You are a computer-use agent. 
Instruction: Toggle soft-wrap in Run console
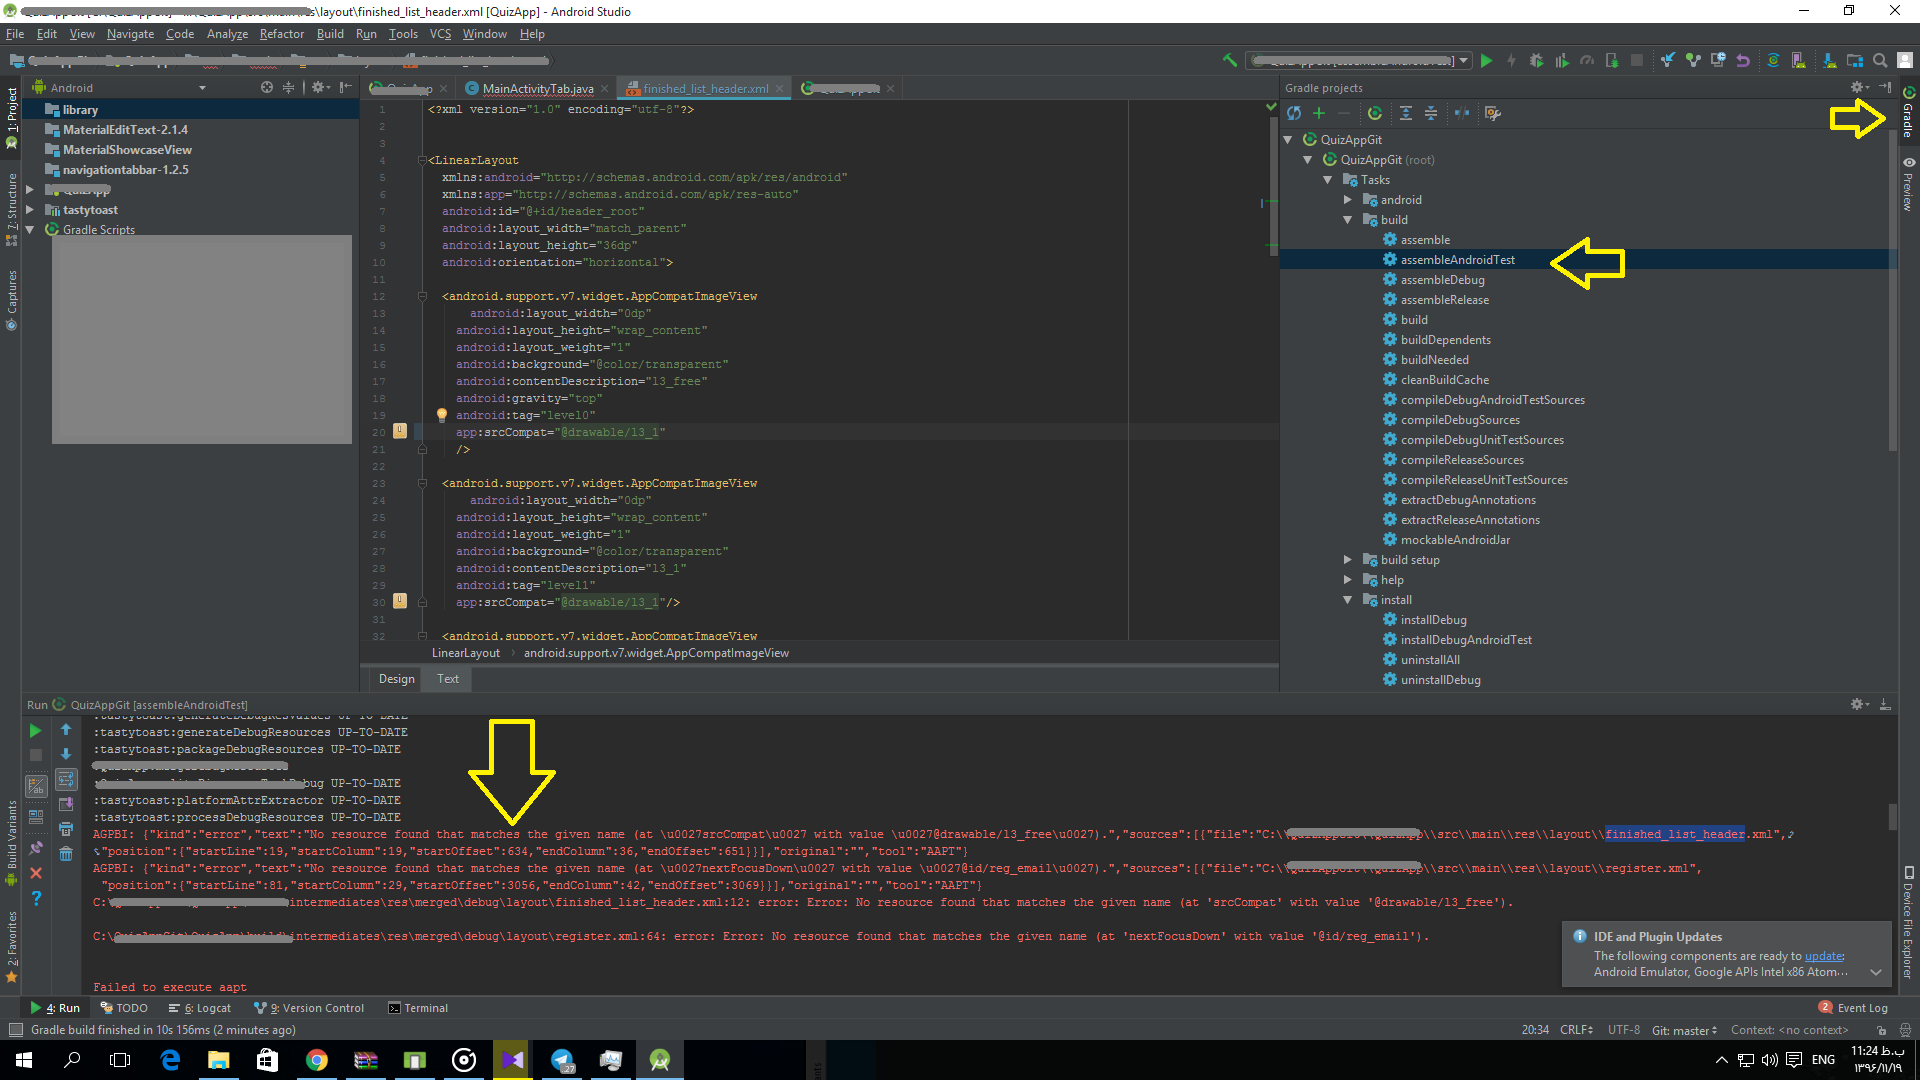pos(66,779)
